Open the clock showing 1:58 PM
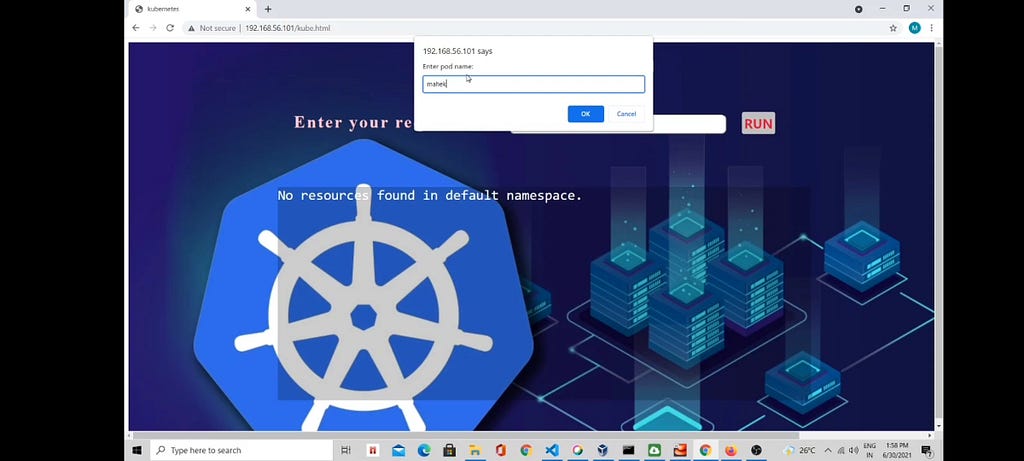Image resolution: width=1024 pixels, height=461 pixels. (x=897, y=450)
